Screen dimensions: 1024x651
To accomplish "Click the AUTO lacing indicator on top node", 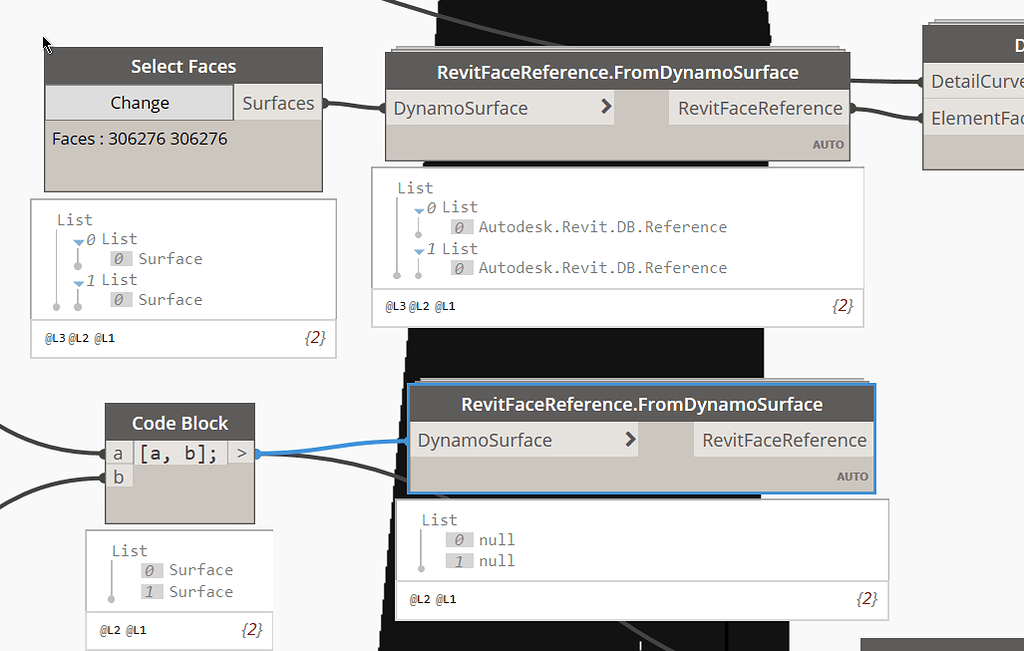I will (x=828, y=144).
